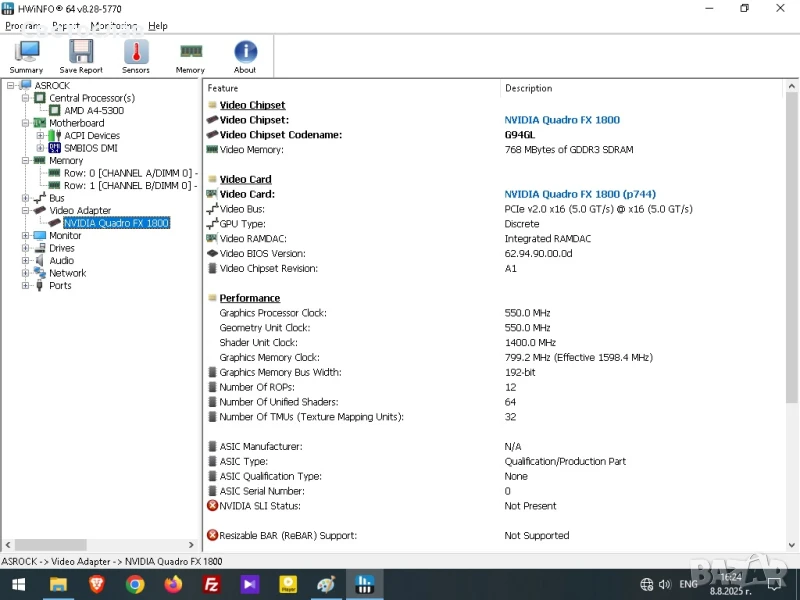Viewport: 800px width, 600px height.
Task: Open the Memory toolbar icon
Action: (x=190, y=56)
